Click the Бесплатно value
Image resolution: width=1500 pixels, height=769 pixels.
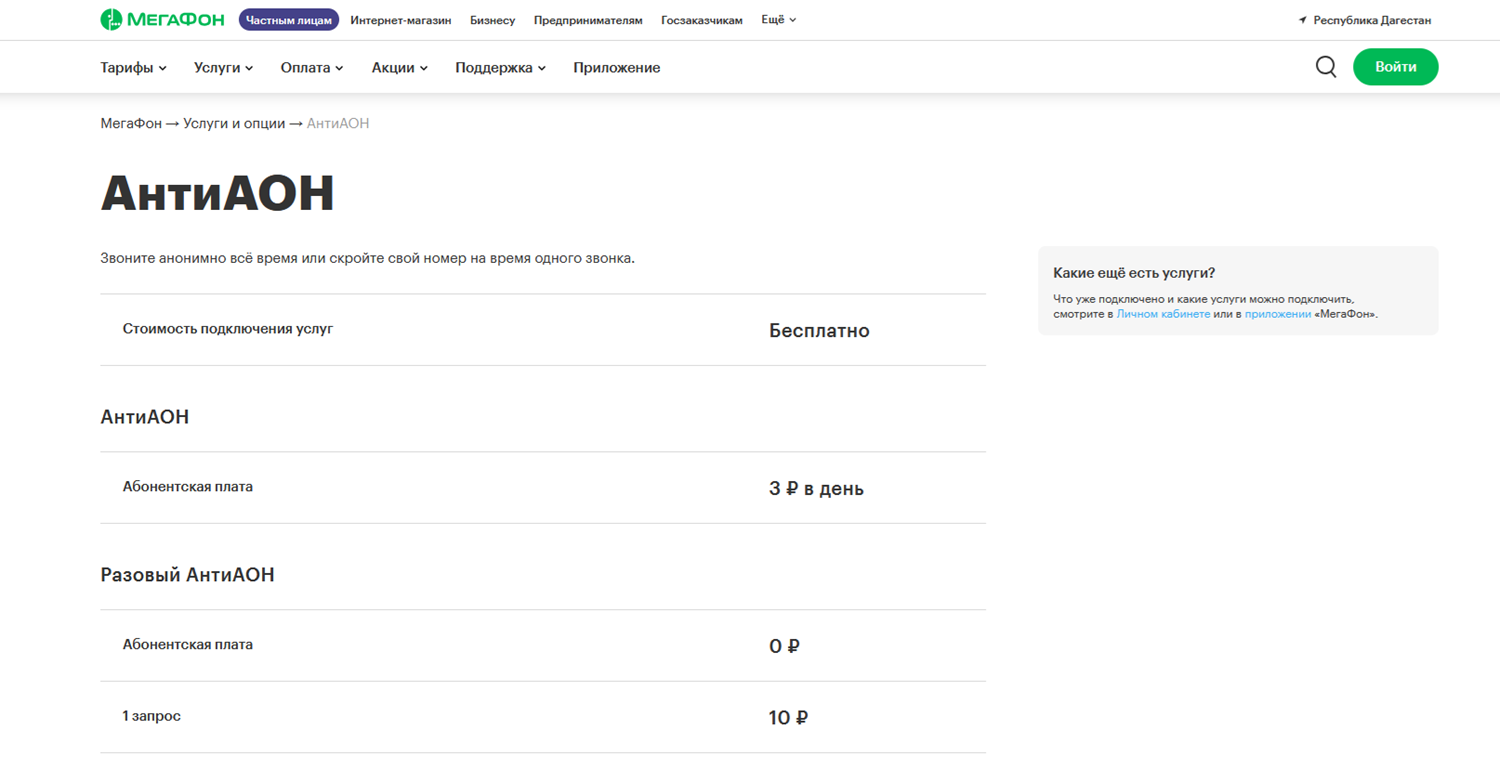coord(819,331)
